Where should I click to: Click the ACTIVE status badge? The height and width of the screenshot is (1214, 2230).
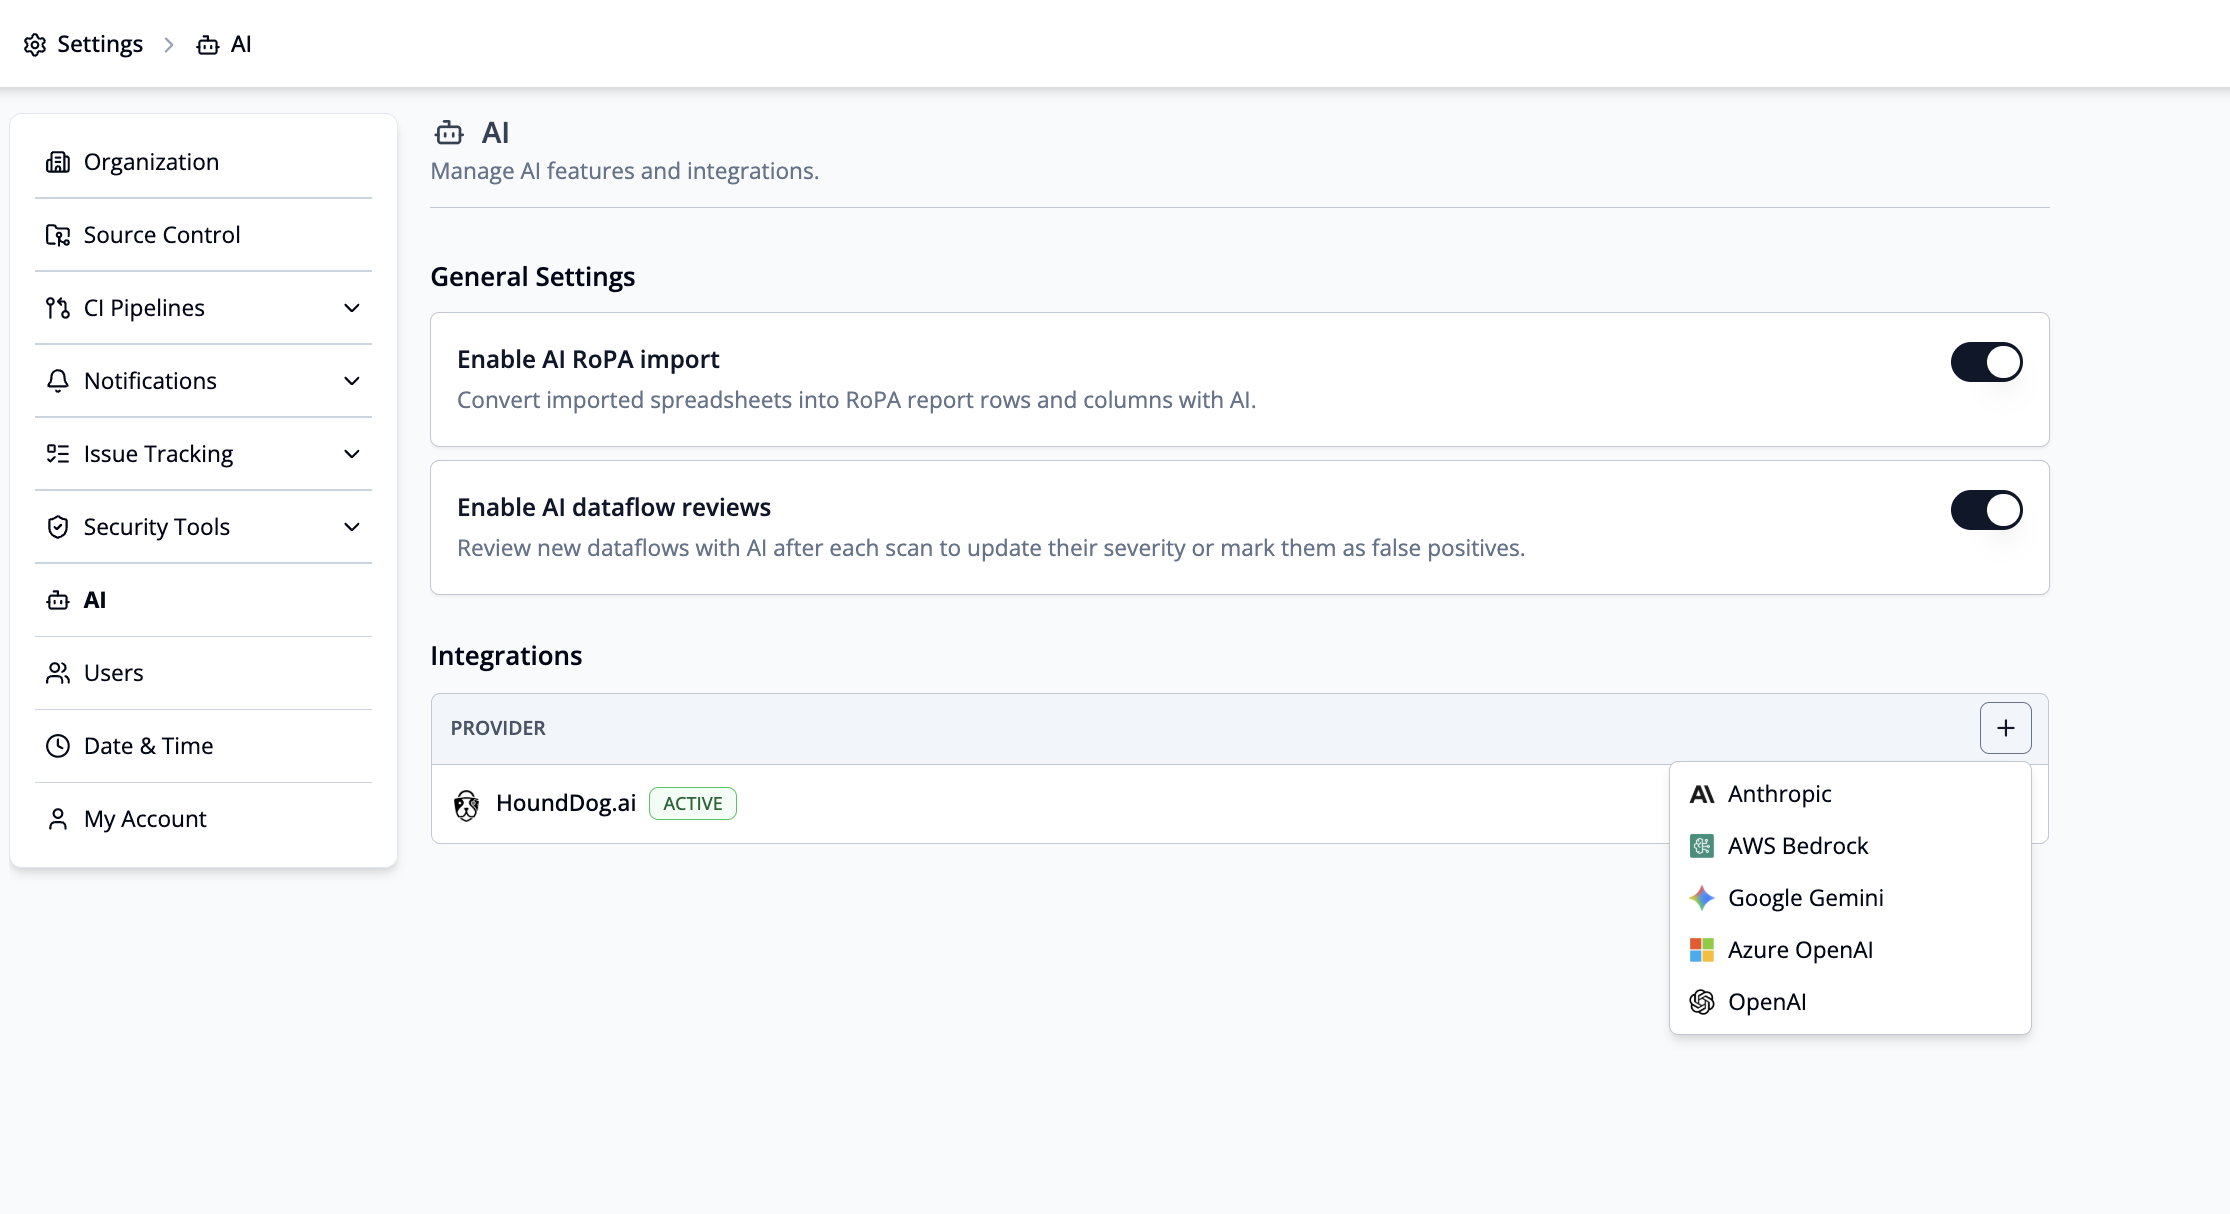tap(693, 804)
